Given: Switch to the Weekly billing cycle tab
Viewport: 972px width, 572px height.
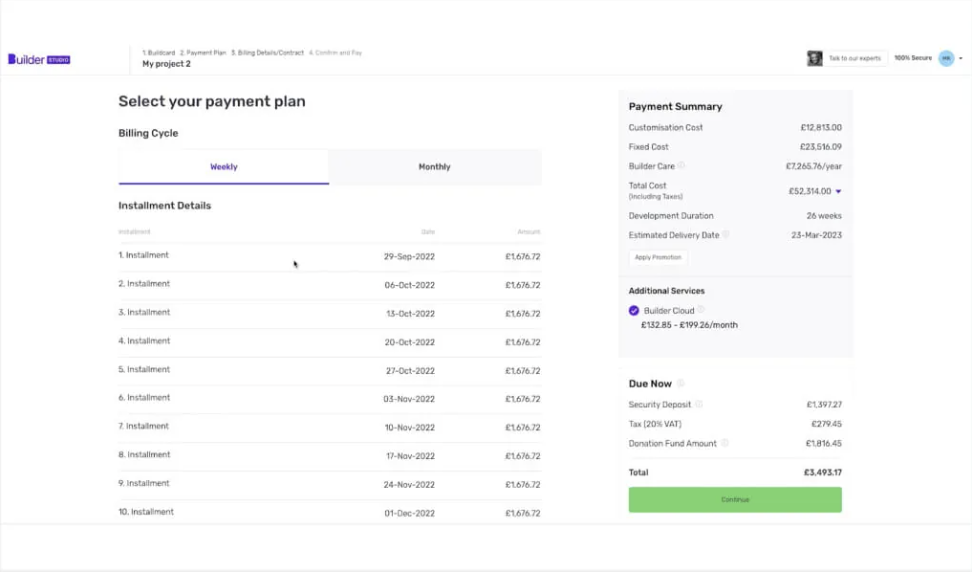Looking at the screenshot, I should 224,167.
